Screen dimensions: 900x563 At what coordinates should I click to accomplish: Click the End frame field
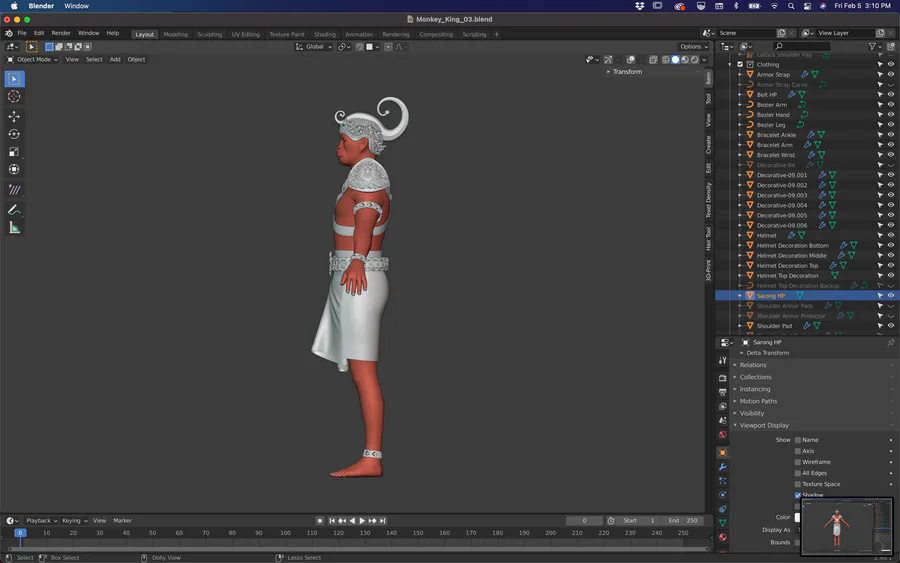coord(684,521)
